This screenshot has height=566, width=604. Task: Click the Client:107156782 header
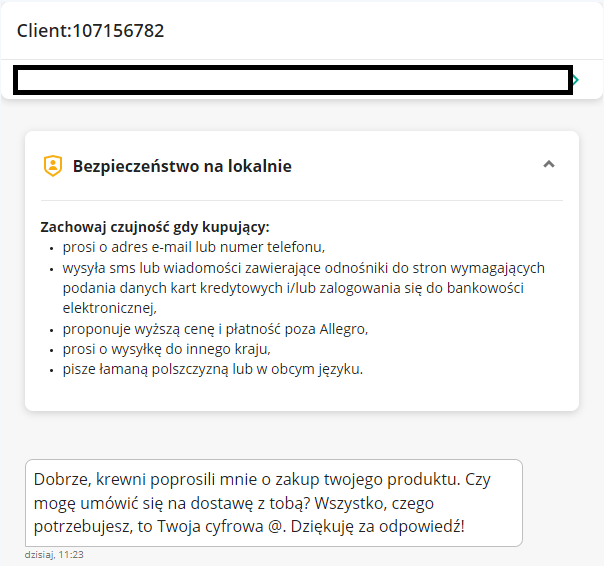(90, 31)
